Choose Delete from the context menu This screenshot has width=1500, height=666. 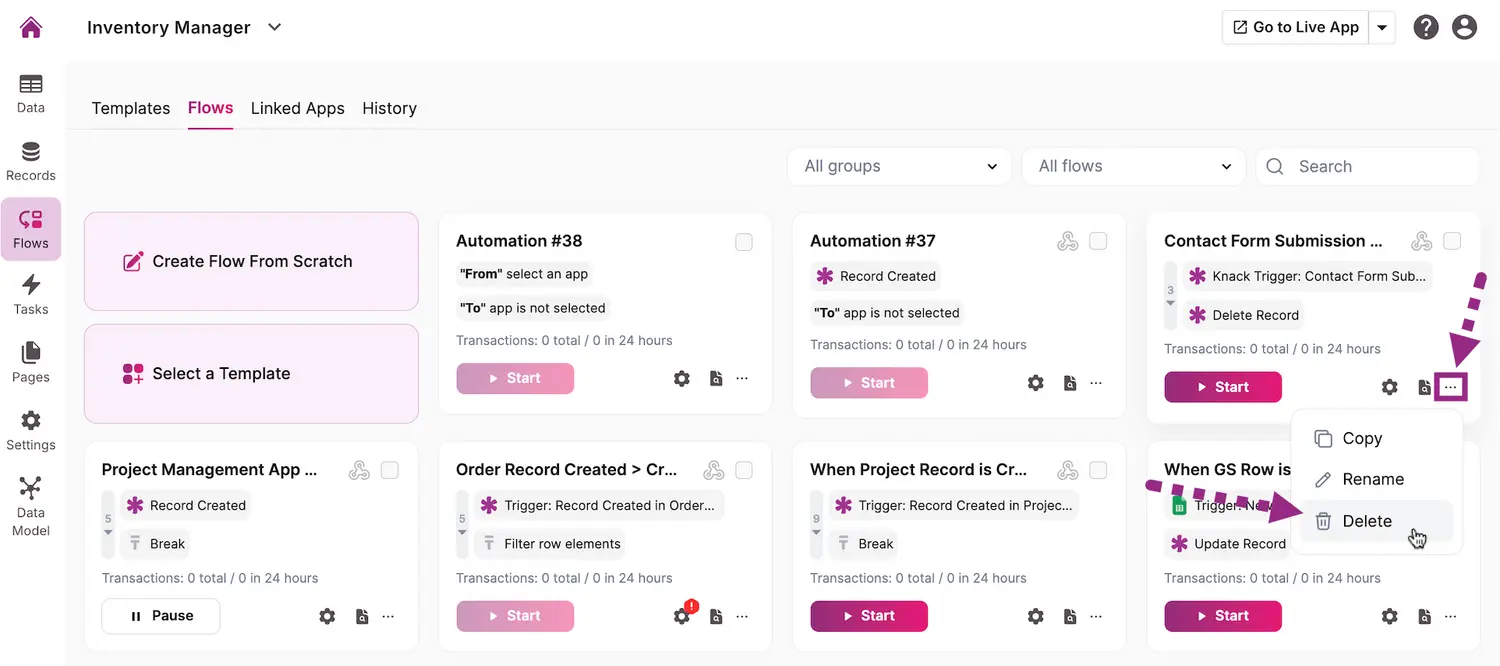pyautogui.click(x=1366, y=521)
